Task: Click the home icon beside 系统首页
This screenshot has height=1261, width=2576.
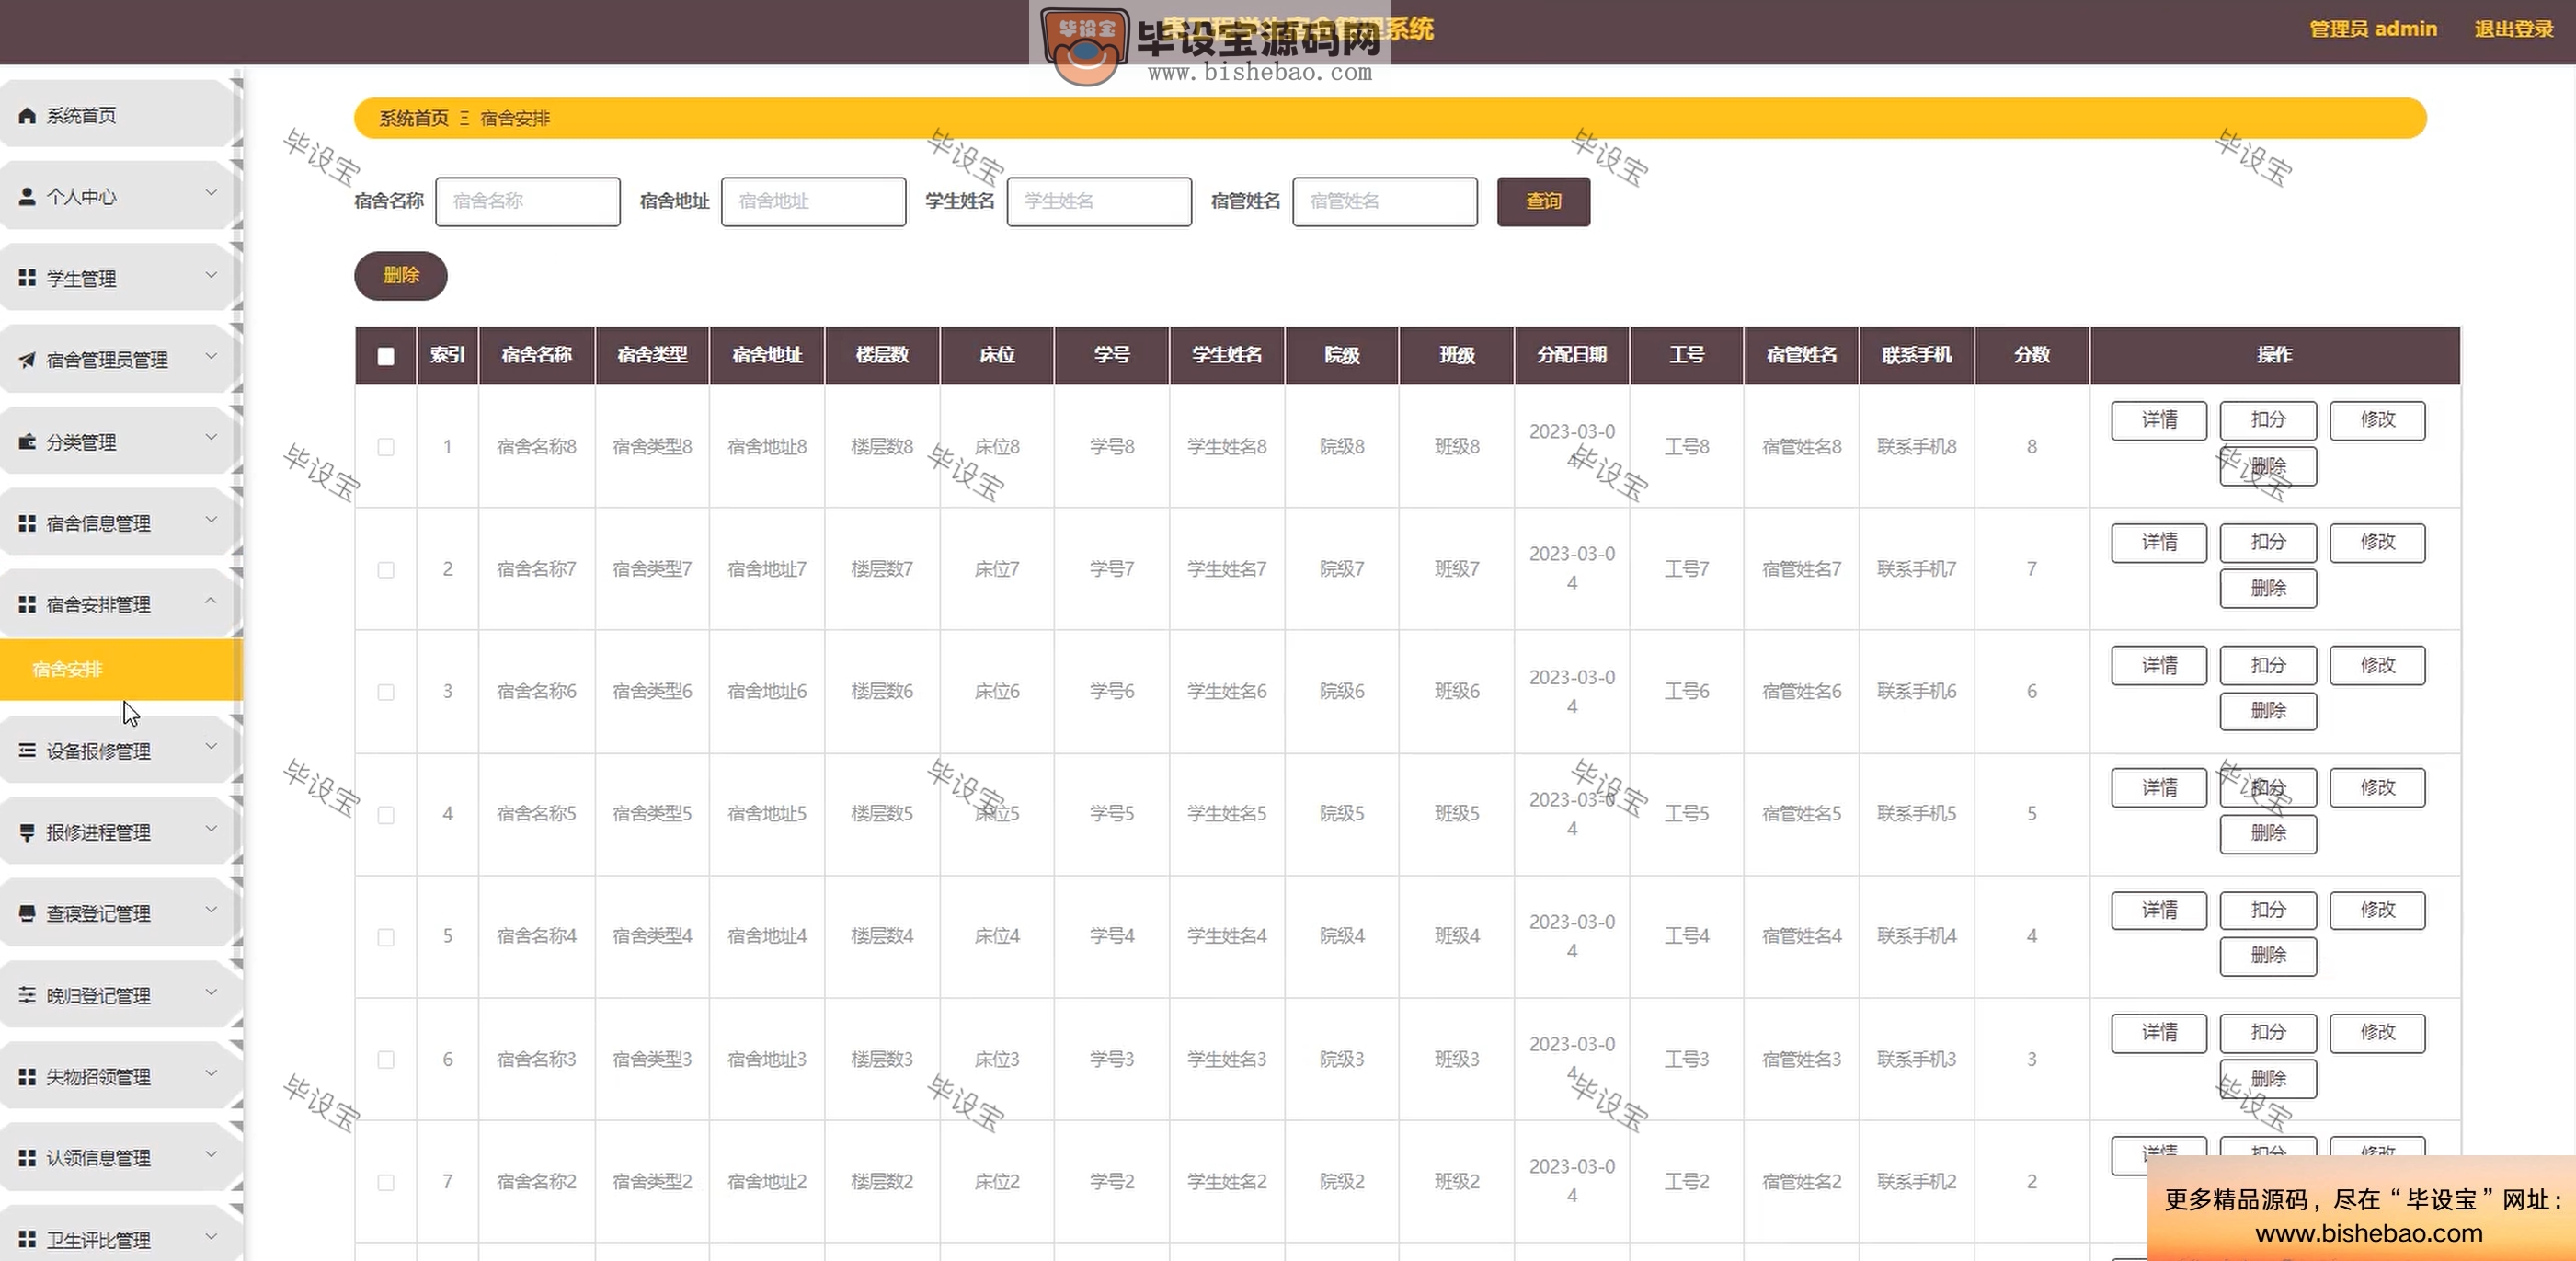Action: [28, 116]
